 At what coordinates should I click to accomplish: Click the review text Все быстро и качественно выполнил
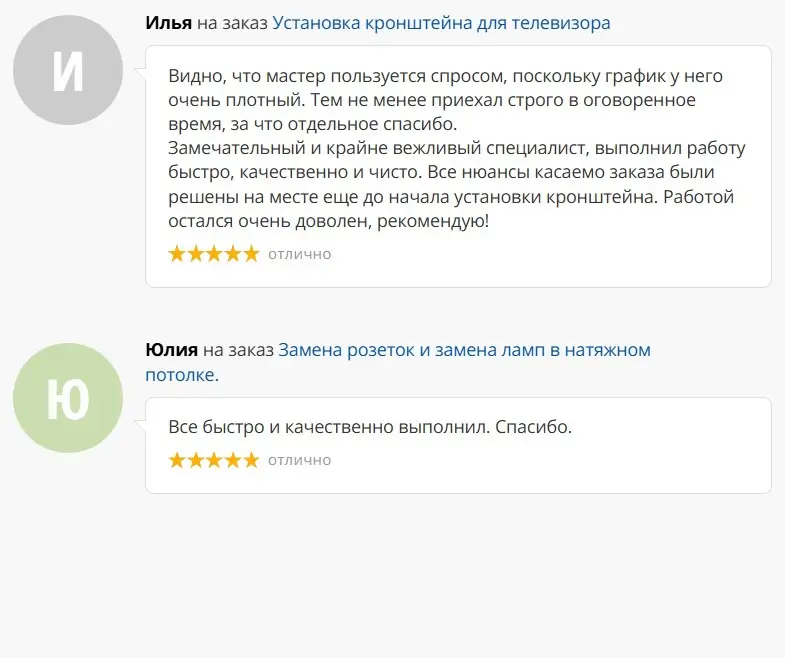[x=370, y=427]
